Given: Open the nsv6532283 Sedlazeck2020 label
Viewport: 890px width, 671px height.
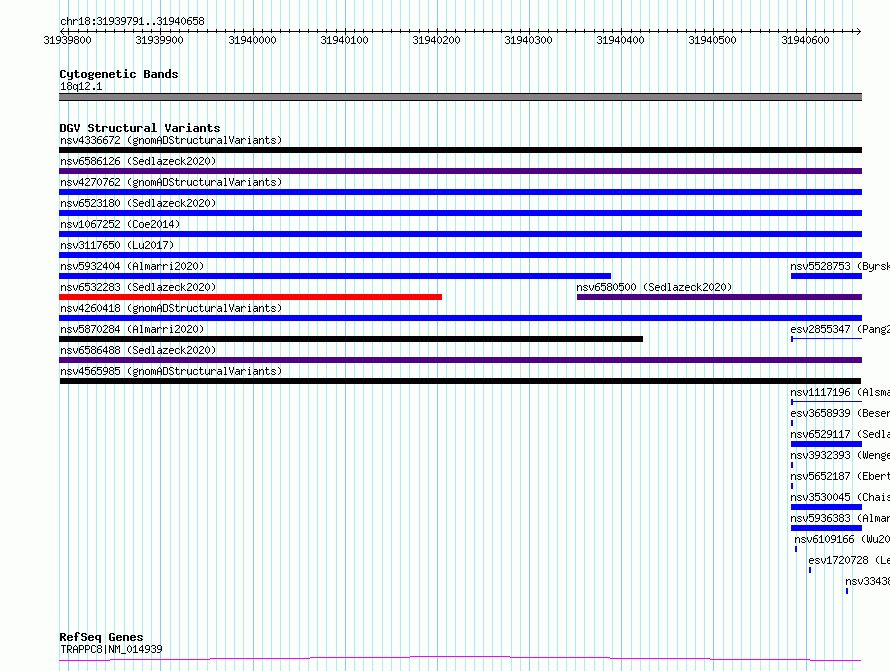Looking at the screenshot, I should [x=138, y=287].
